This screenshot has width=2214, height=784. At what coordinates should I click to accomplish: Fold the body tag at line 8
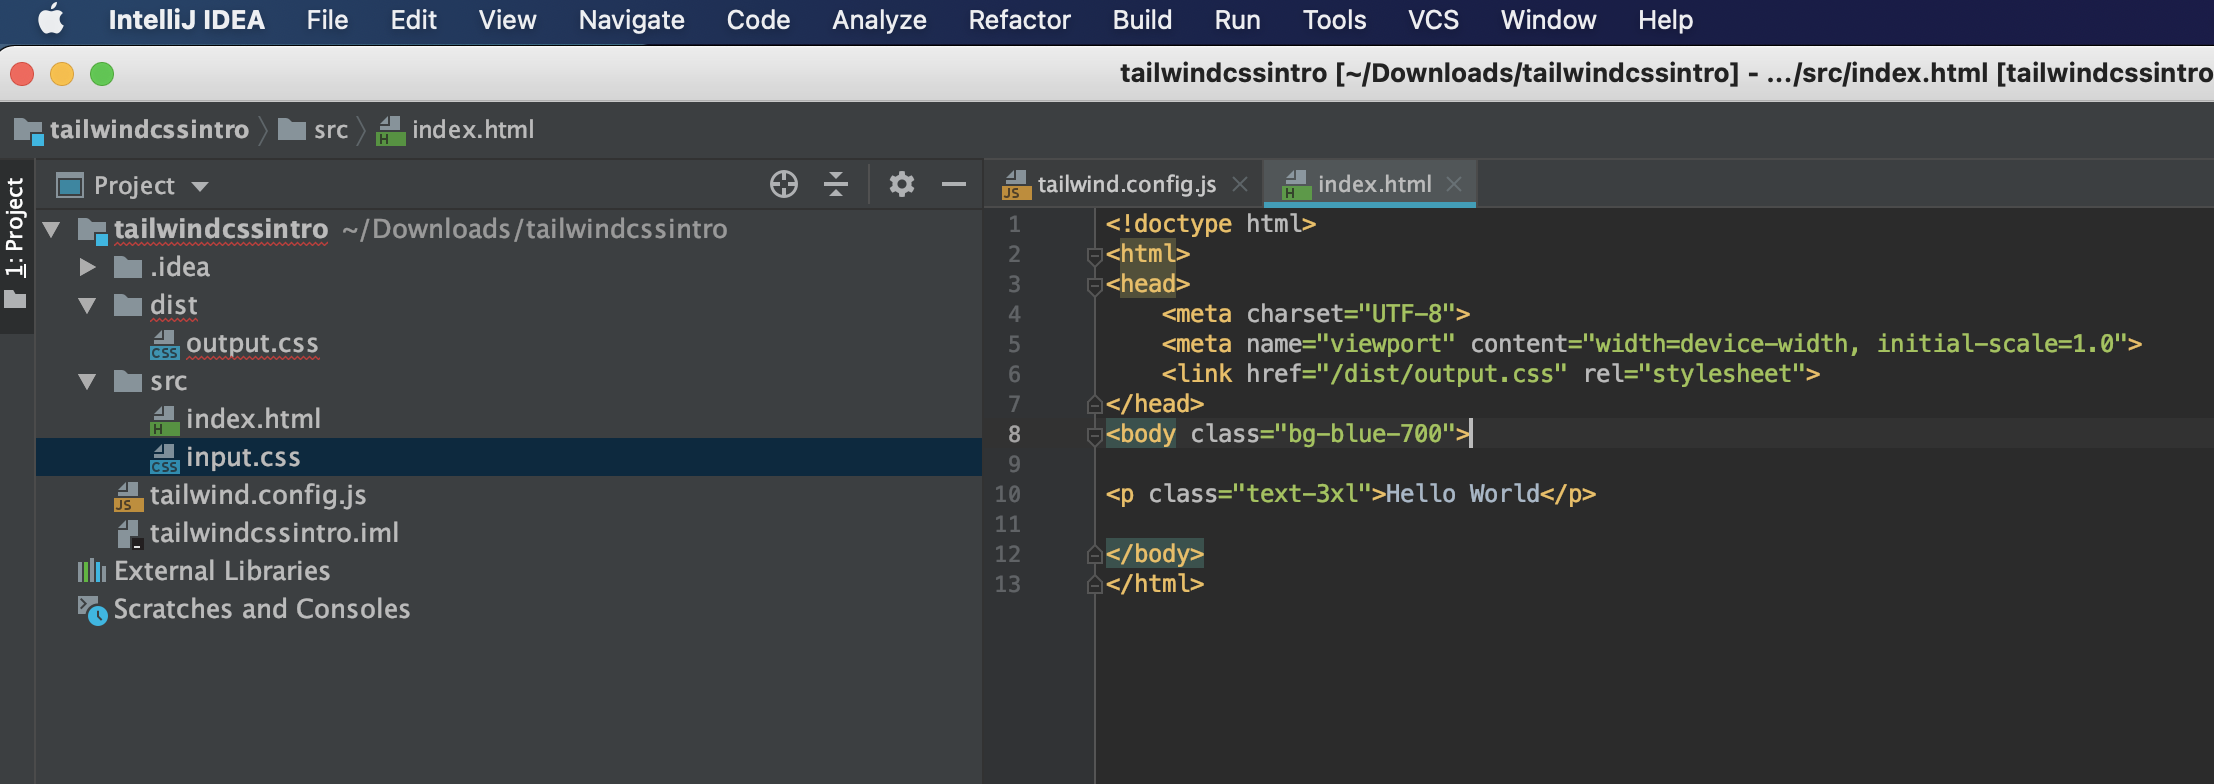point(1094,436)
